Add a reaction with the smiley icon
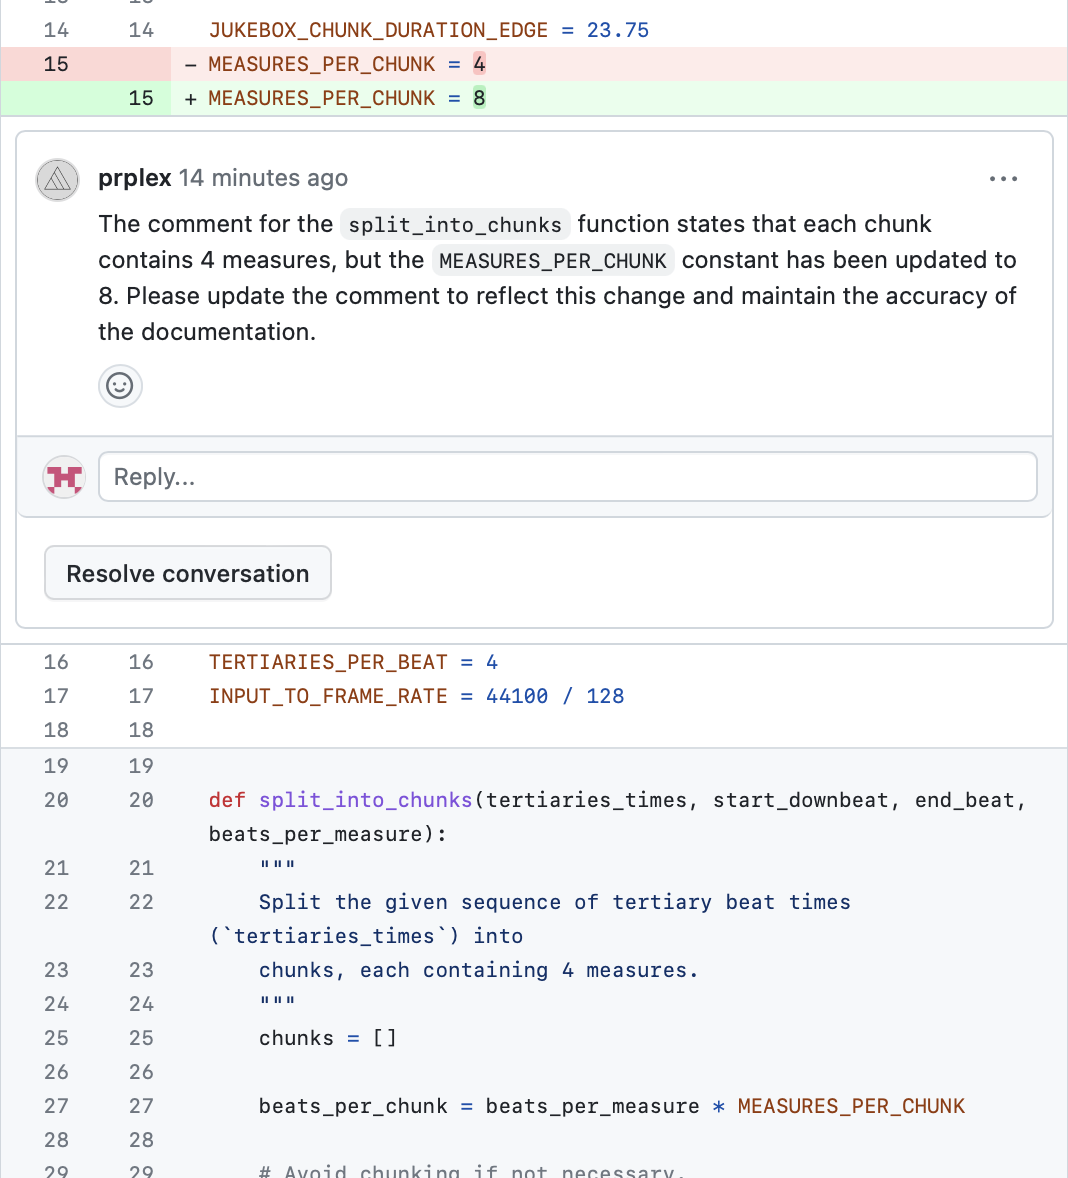The image size is (1068, 1178). (x=120, y=386)
